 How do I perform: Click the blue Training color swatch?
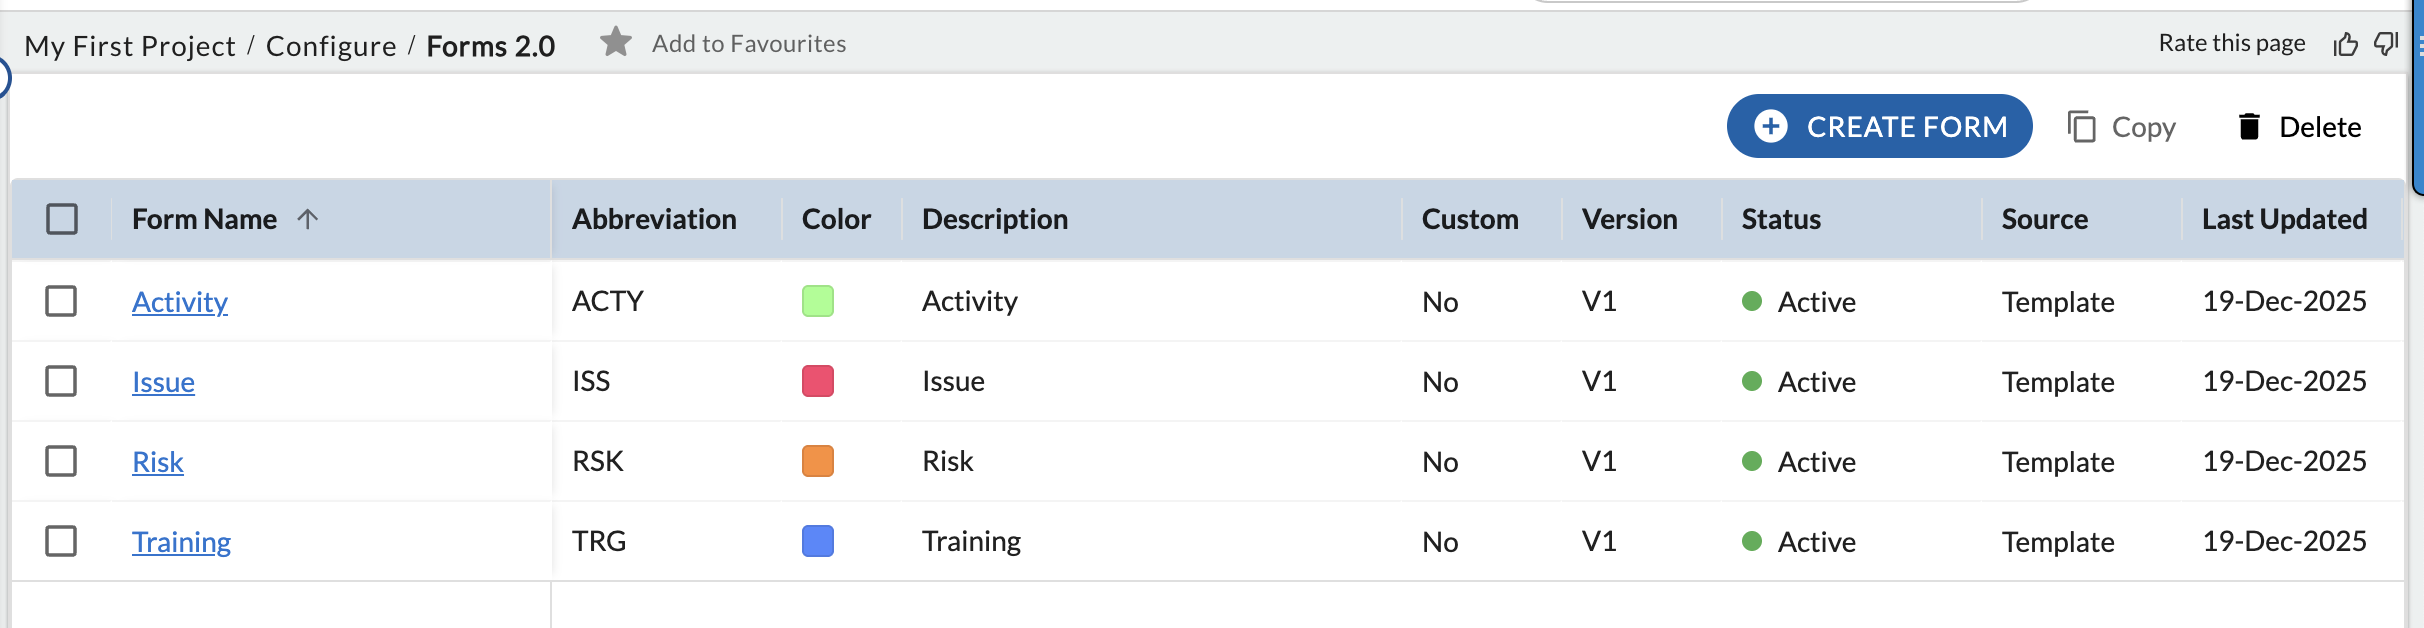pos(818,541)
